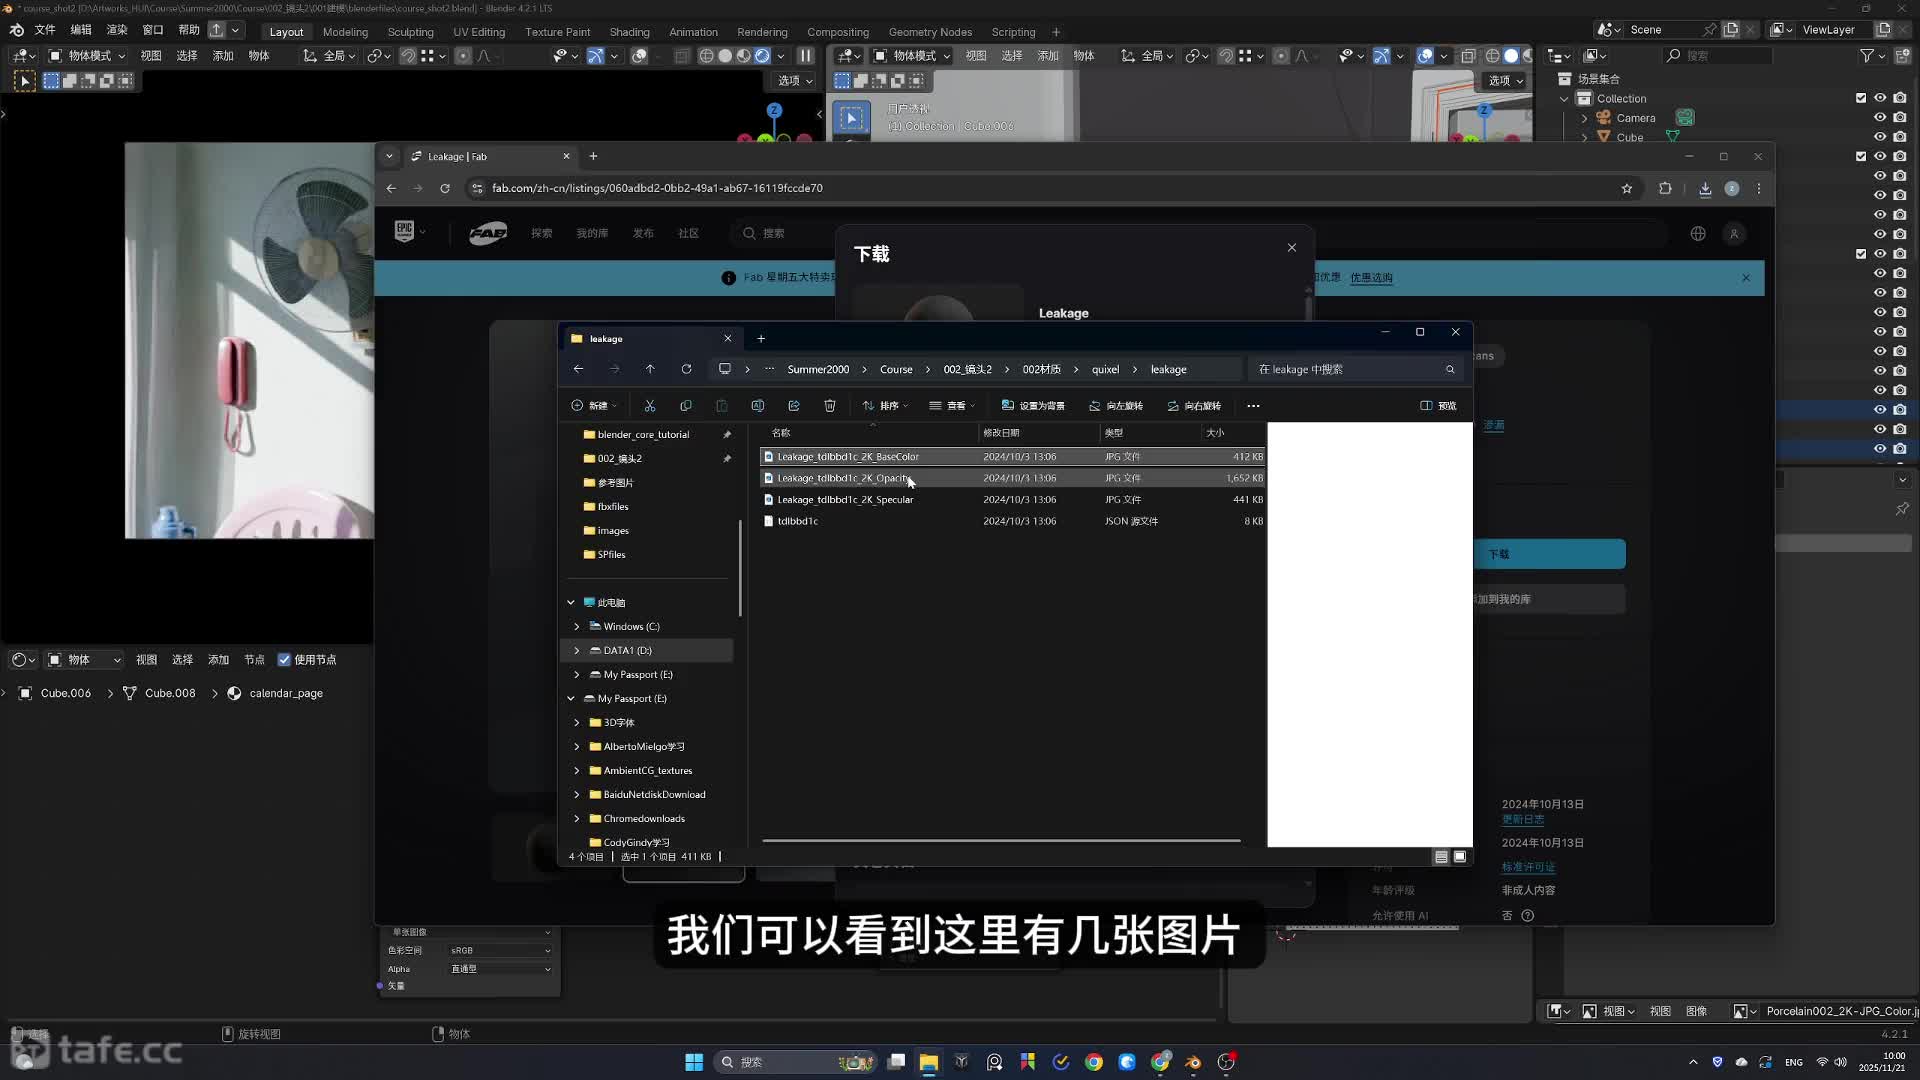Click the share icon in Explorer toolbar
The image size is (1920, 1080).
pyautogui.click(x=794, y=406)
